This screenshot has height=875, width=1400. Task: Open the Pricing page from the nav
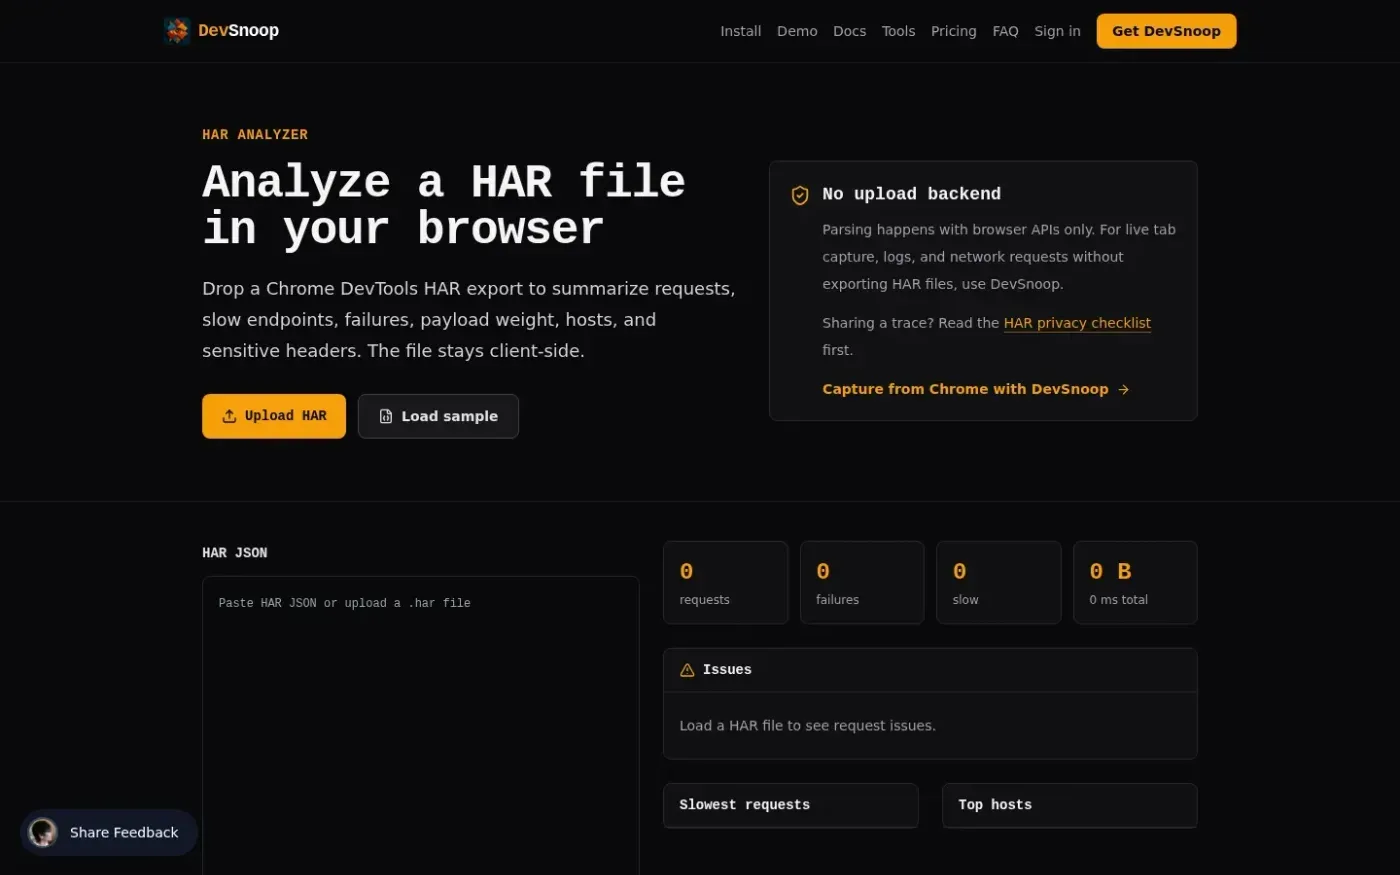[954, 31]
